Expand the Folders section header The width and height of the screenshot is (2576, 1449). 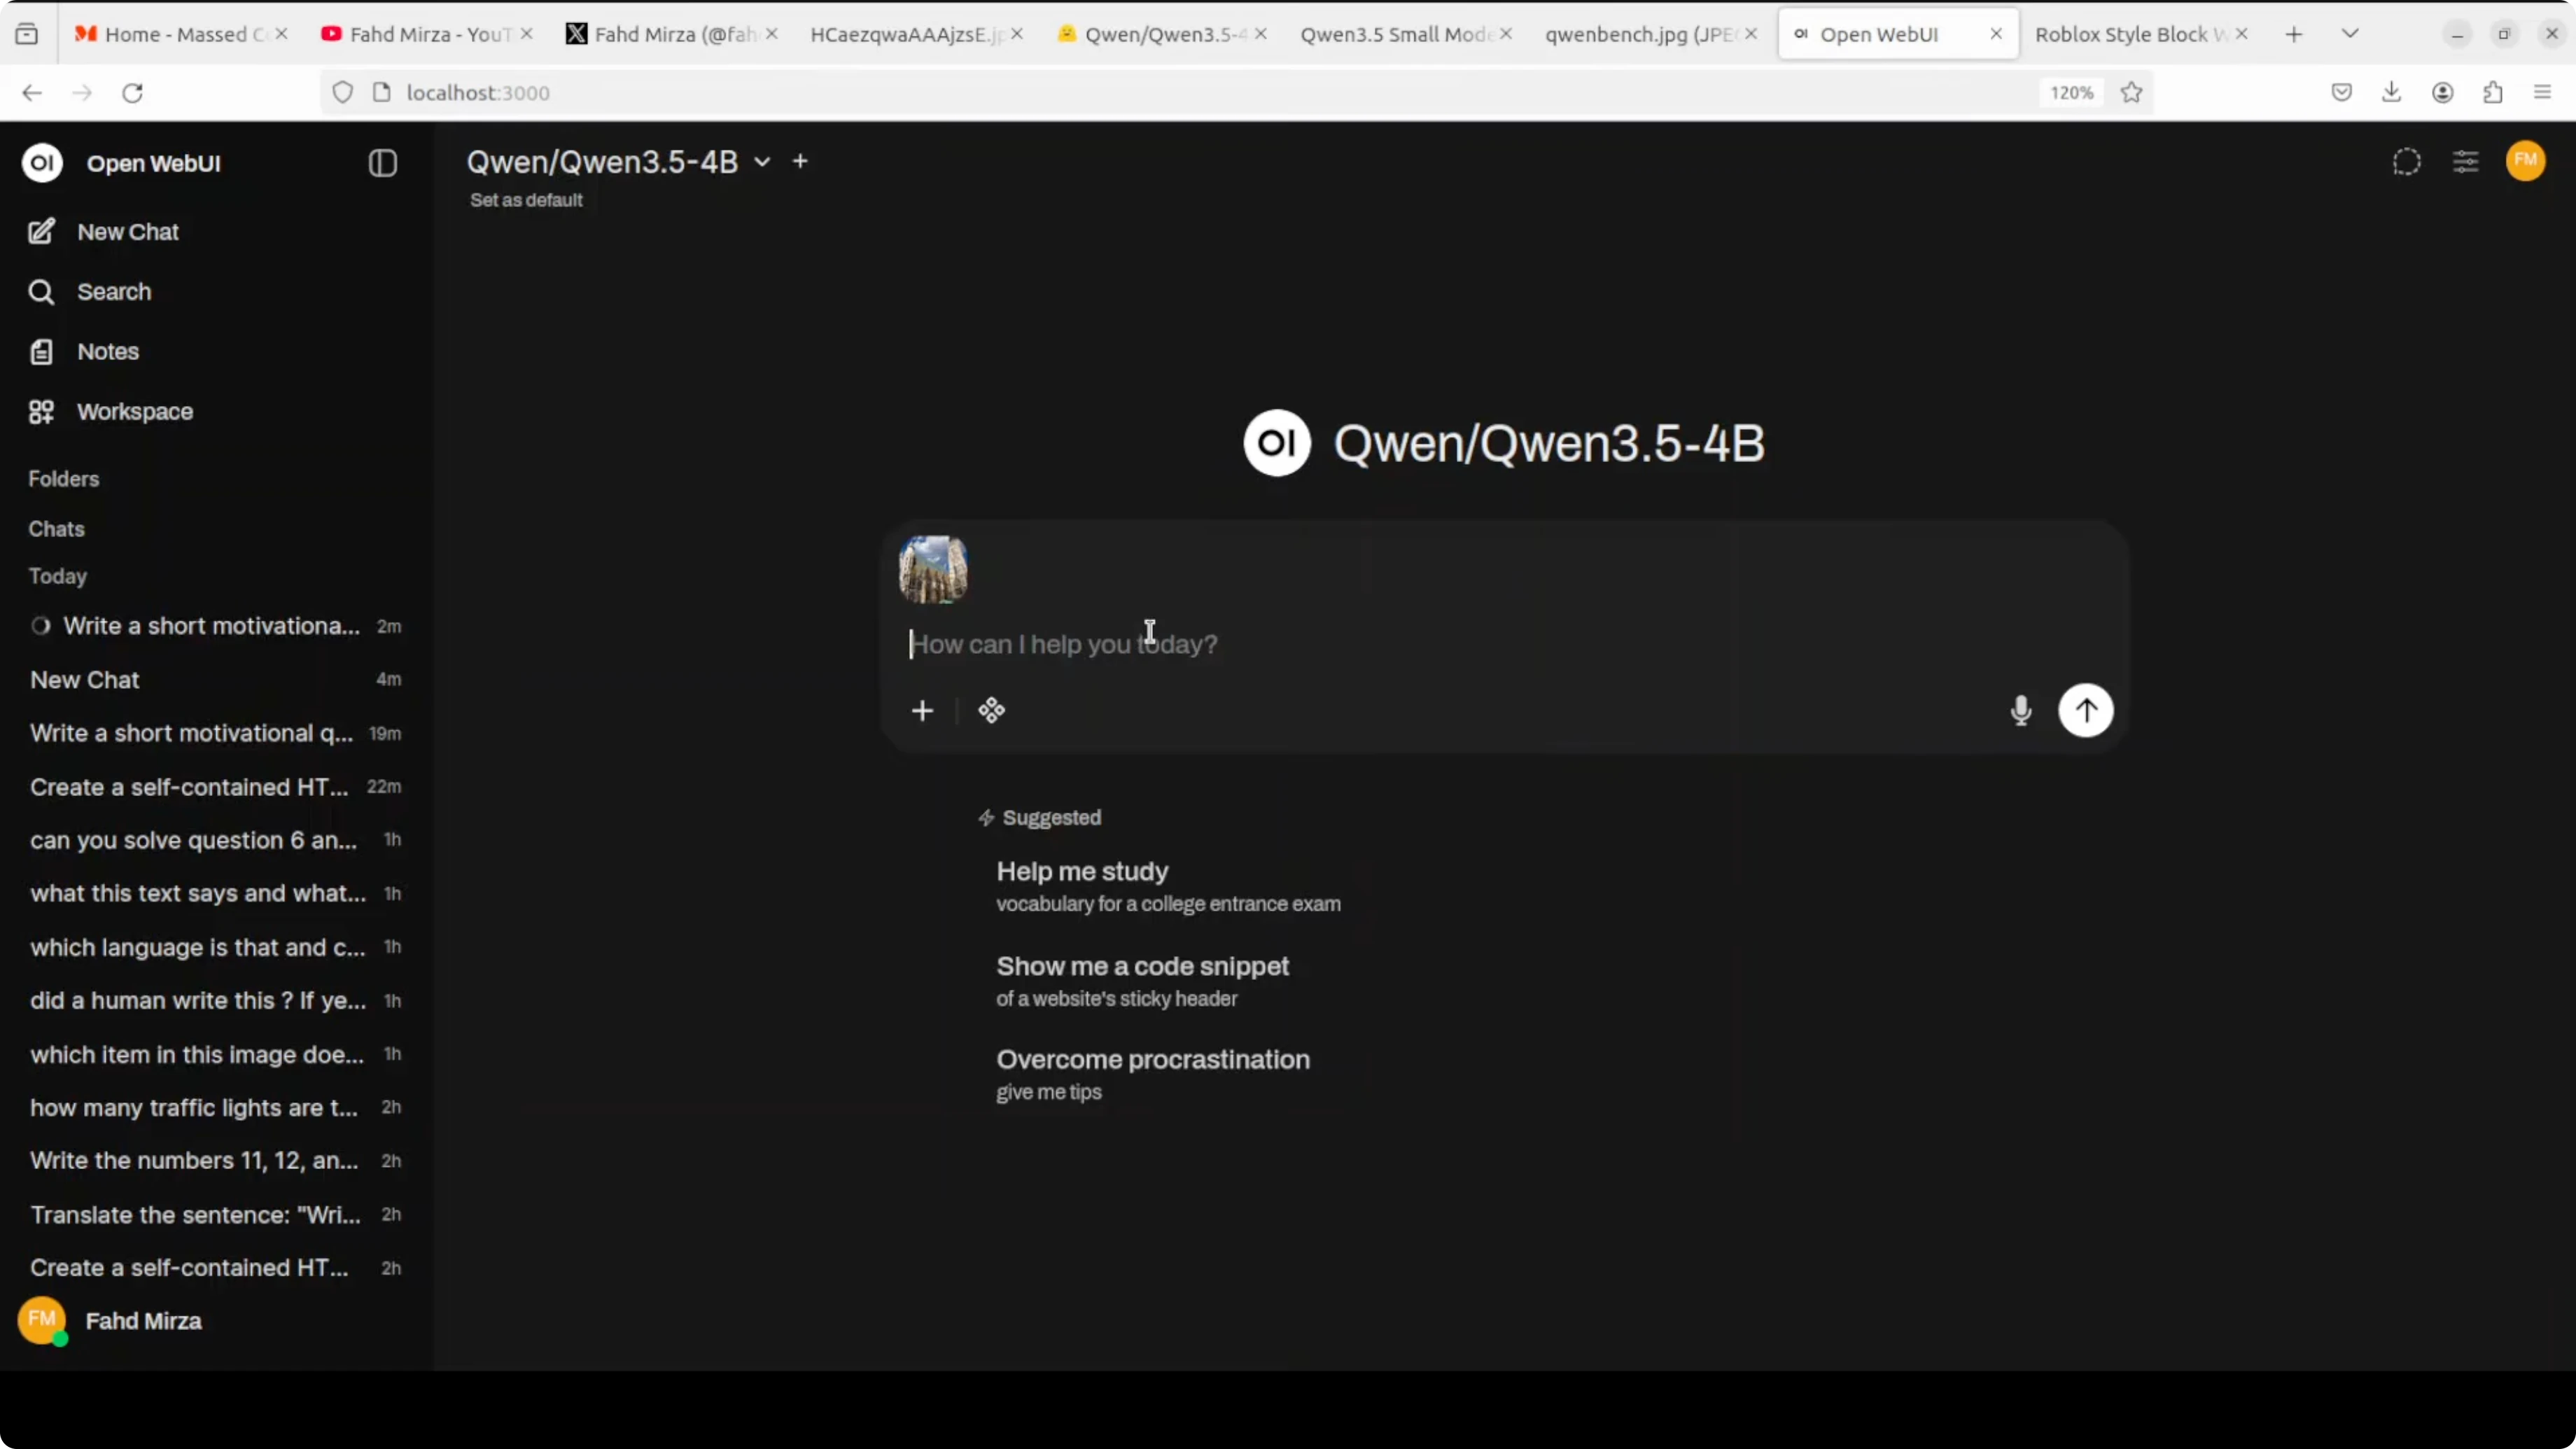click(x=63, y=479)
